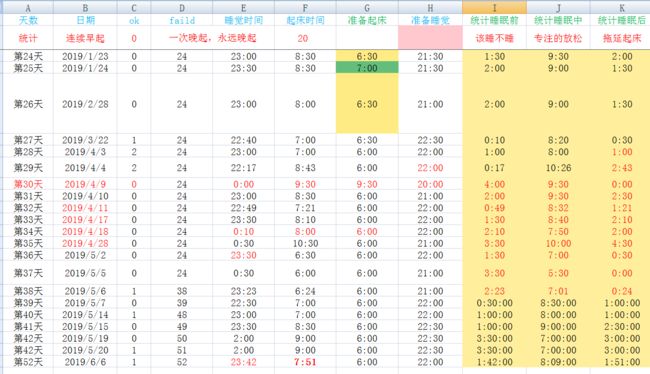The image size is (650, 374).
Task: Select the 8:09:00 duration cell
Action: 558,362
